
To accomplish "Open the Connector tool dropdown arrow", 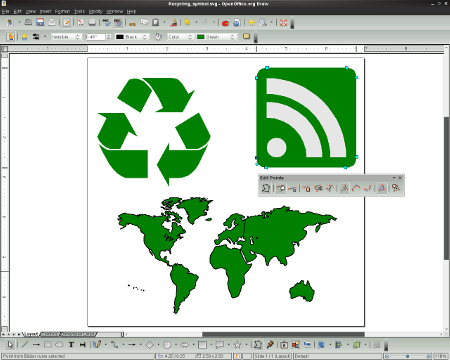I will [123, 345].
